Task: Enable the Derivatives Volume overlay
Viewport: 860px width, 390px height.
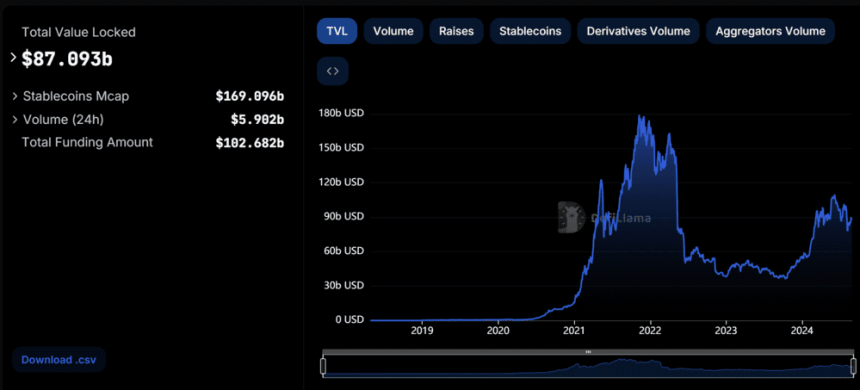Action: click(638, 31)
